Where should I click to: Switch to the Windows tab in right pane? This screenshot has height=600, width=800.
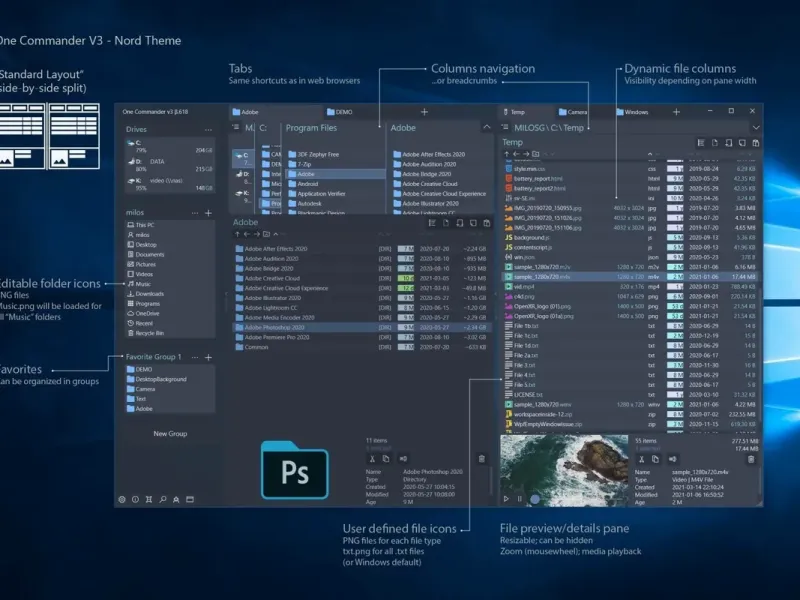[x=637, y=112]
